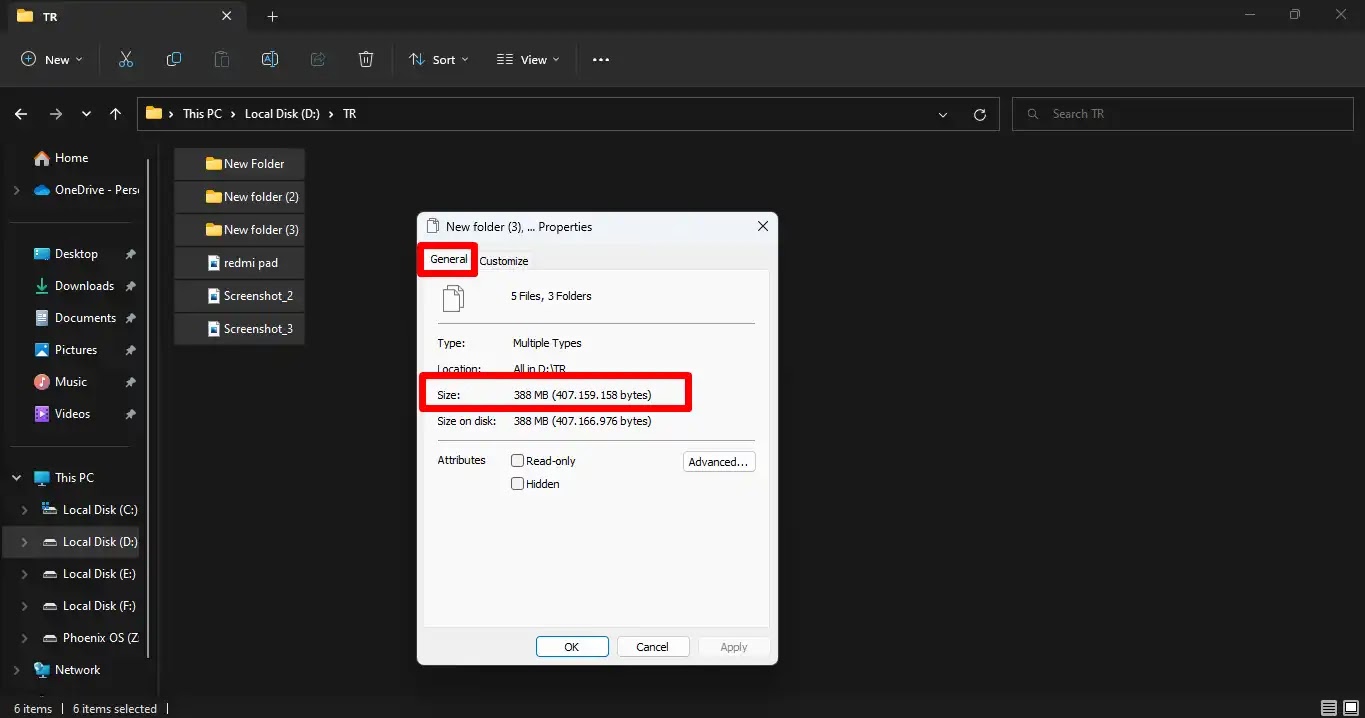
Task: Click the Advanced... button
Action: [x=719, y=462]
